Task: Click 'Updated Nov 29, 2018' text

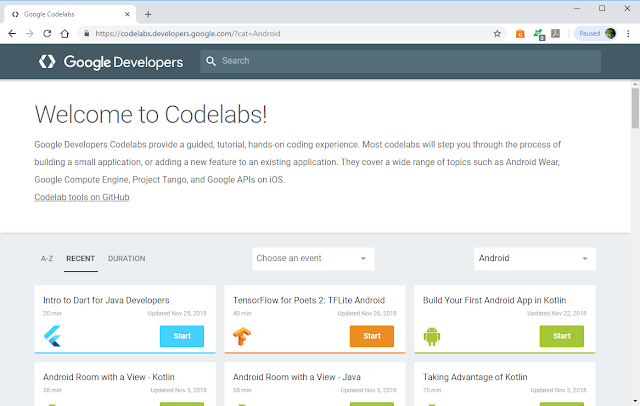Action: (x=177, y=313)
